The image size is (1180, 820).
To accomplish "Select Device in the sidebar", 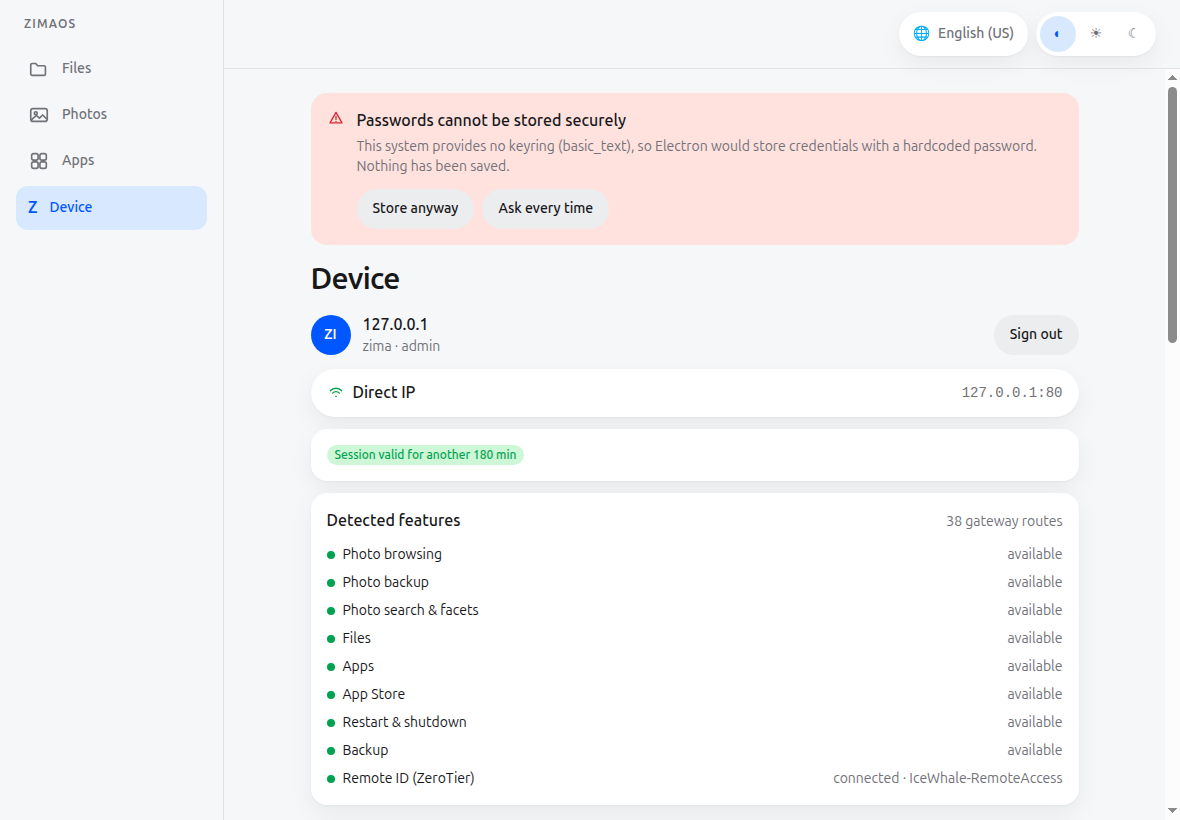I will (x=111, y=208).
